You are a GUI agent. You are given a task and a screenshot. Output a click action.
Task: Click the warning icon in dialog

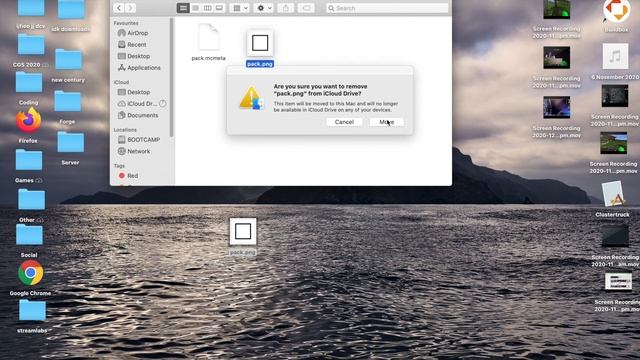(251, 98)
